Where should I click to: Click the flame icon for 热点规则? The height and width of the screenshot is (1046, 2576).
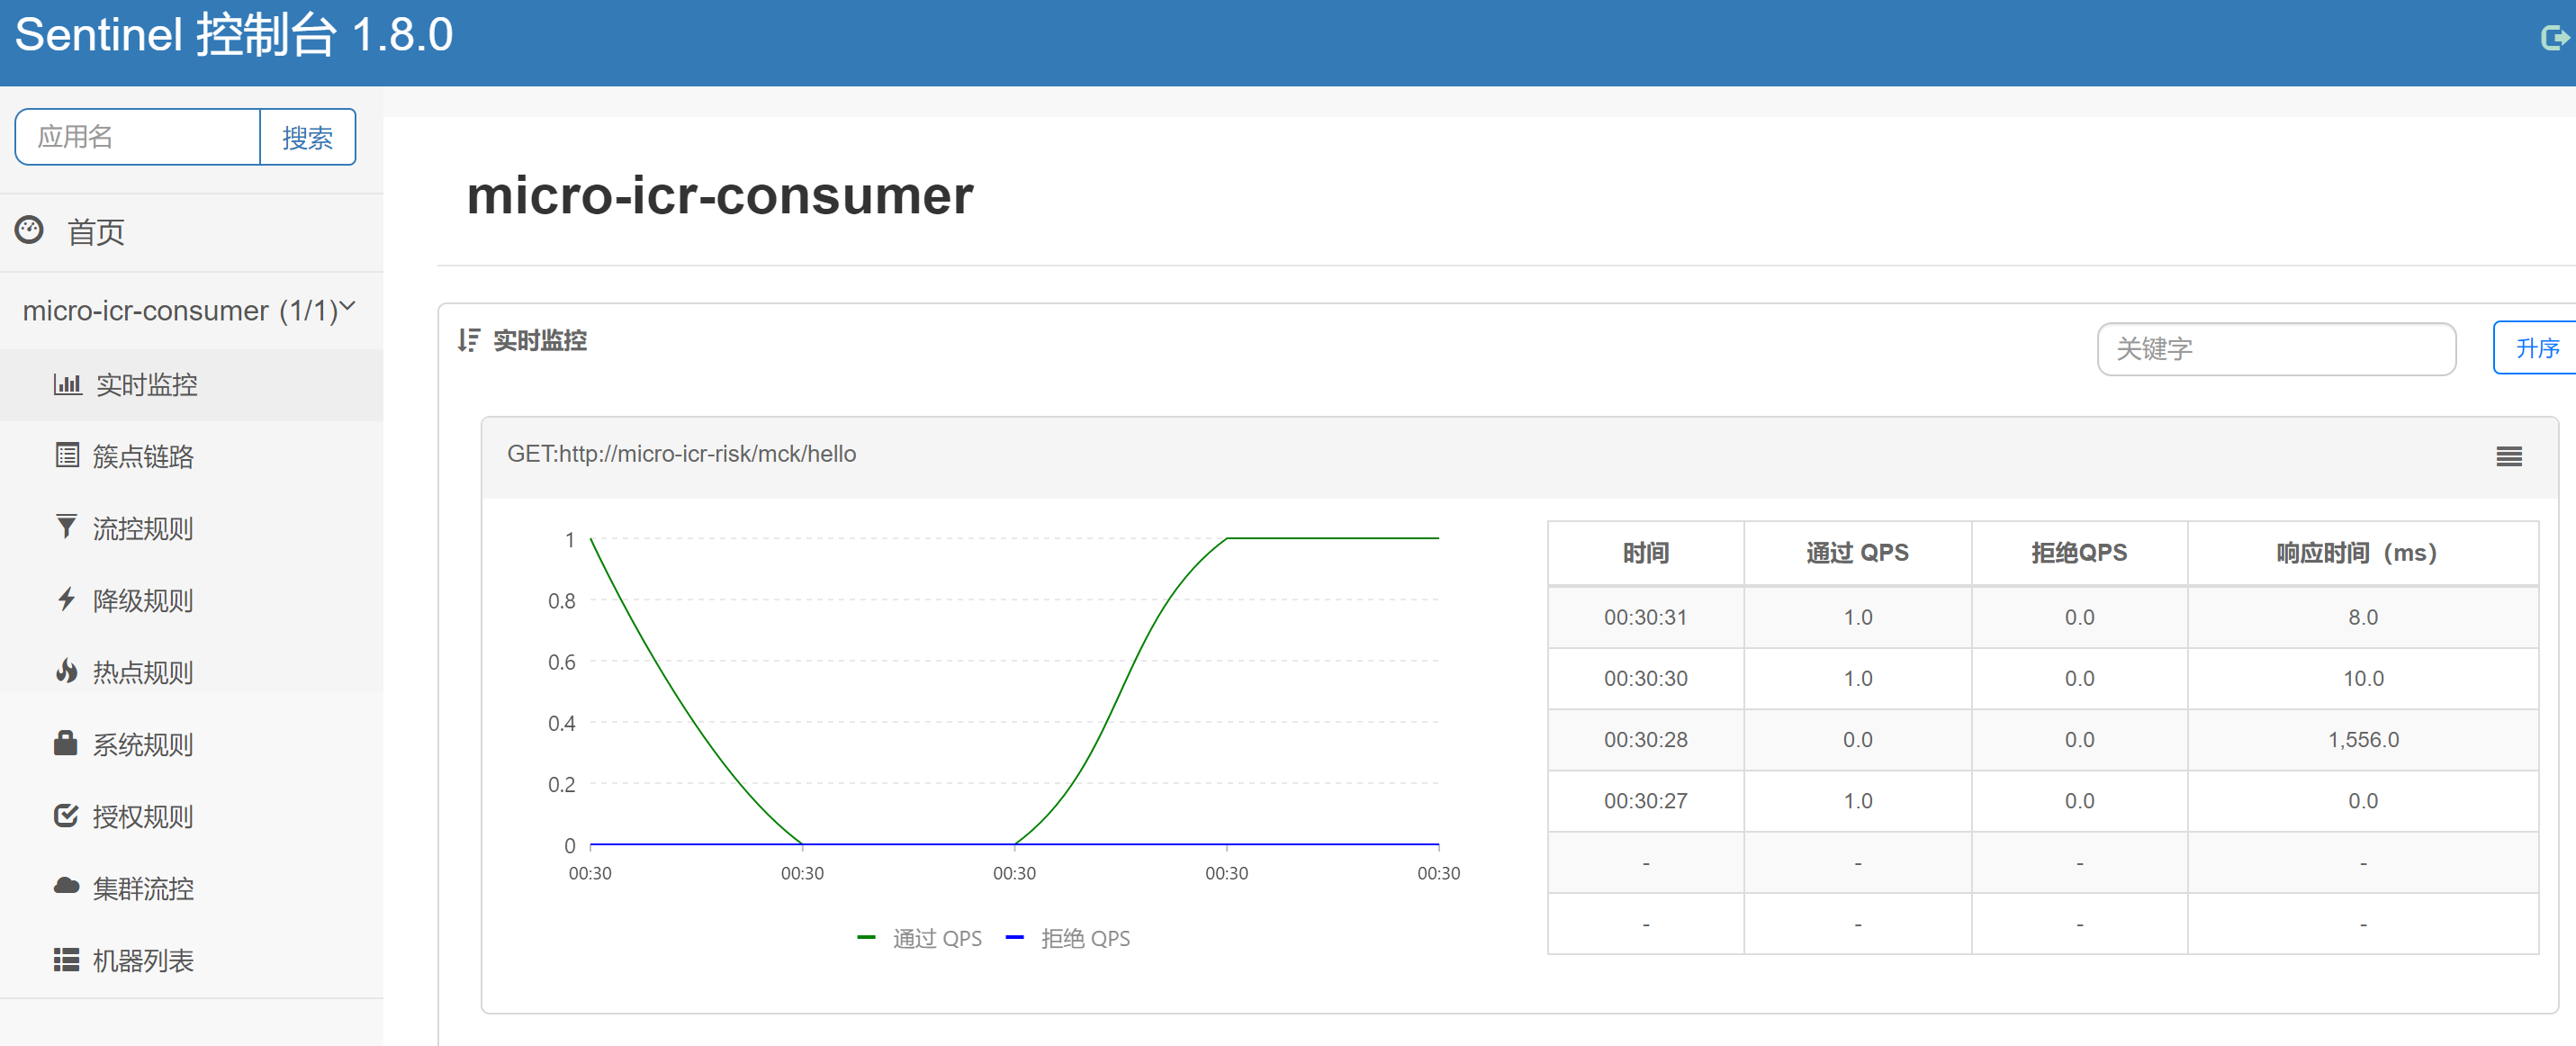(66, 671)
